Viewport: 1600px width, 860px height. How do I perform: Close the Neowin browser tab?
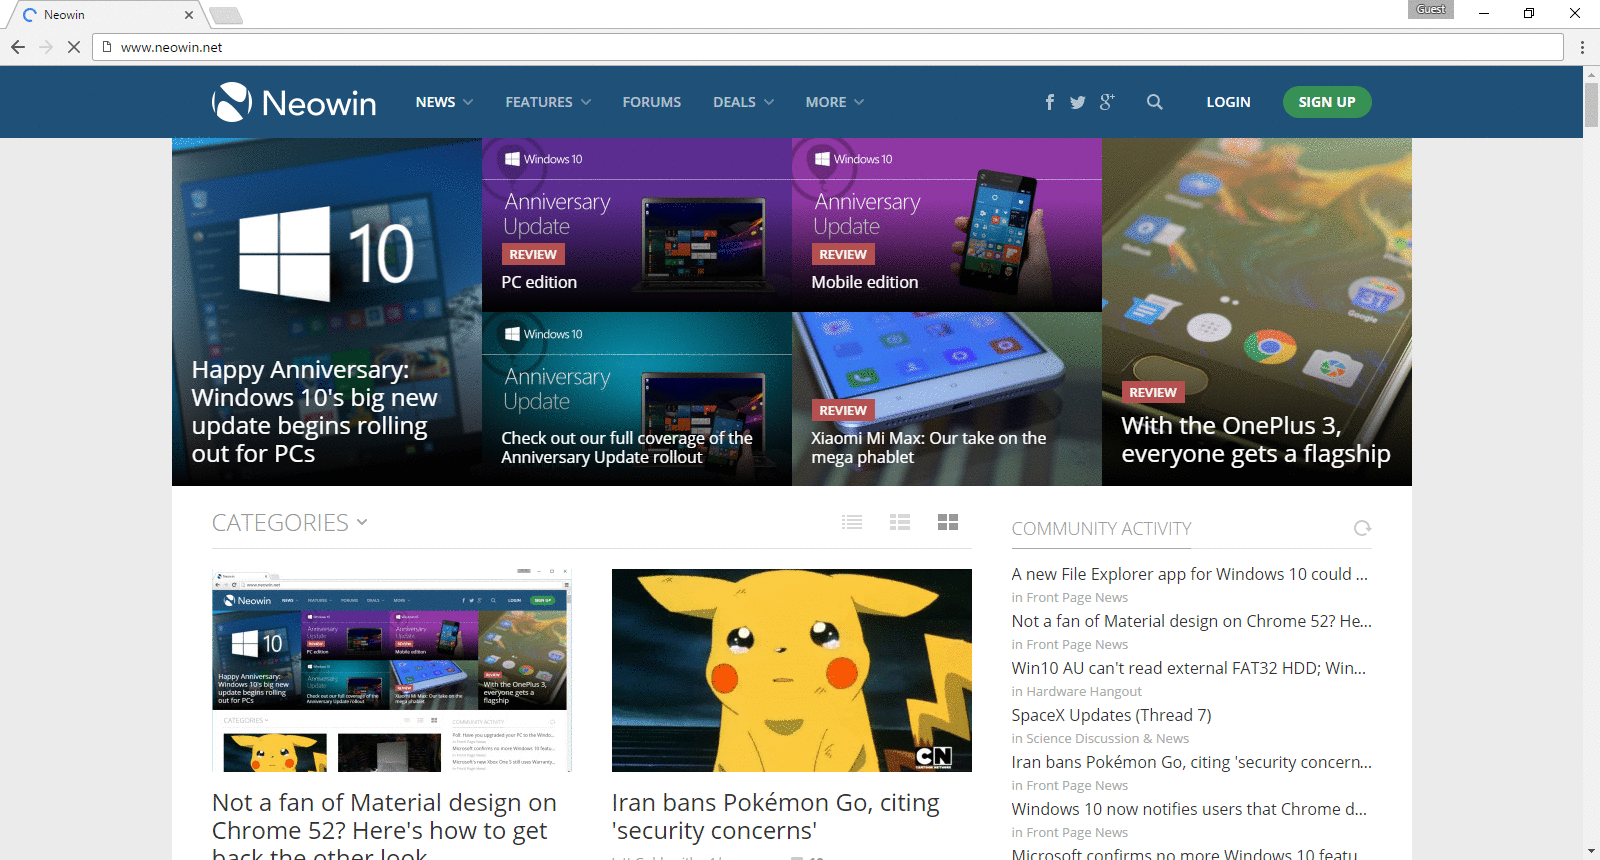[189, 15]
